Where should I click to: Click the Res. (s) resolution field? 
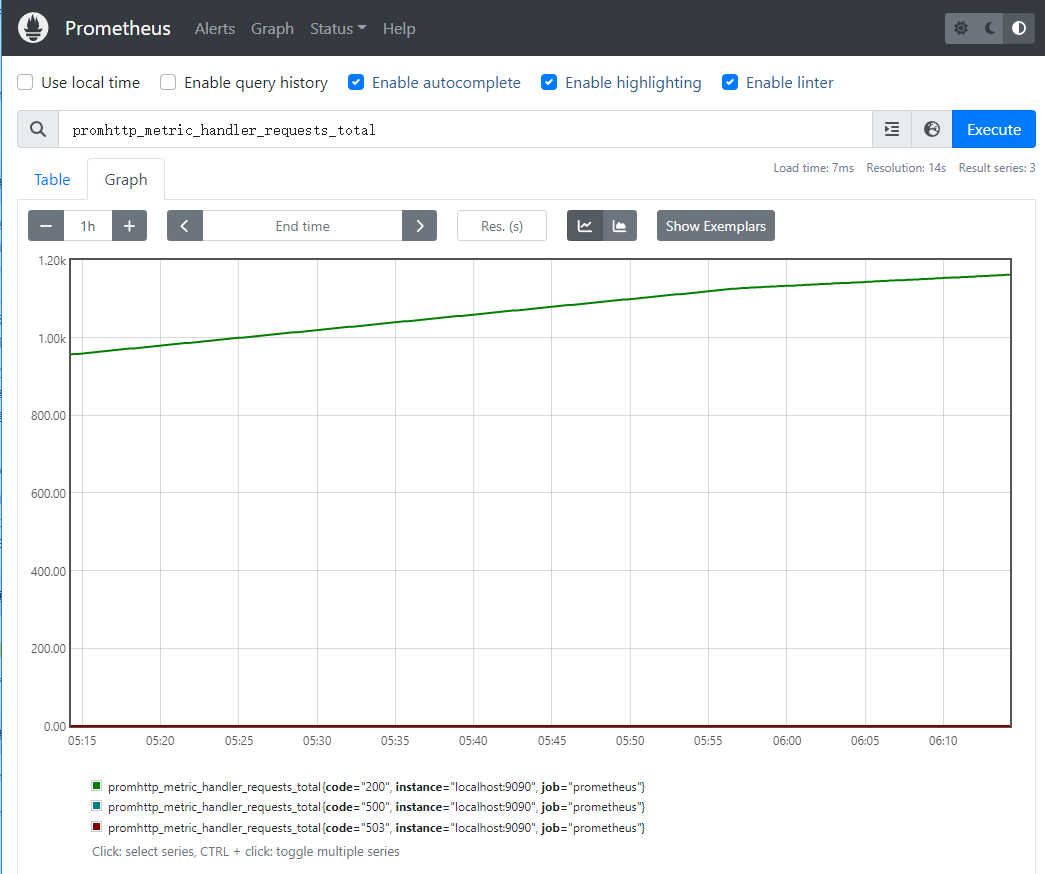click(x=502, y=226)
